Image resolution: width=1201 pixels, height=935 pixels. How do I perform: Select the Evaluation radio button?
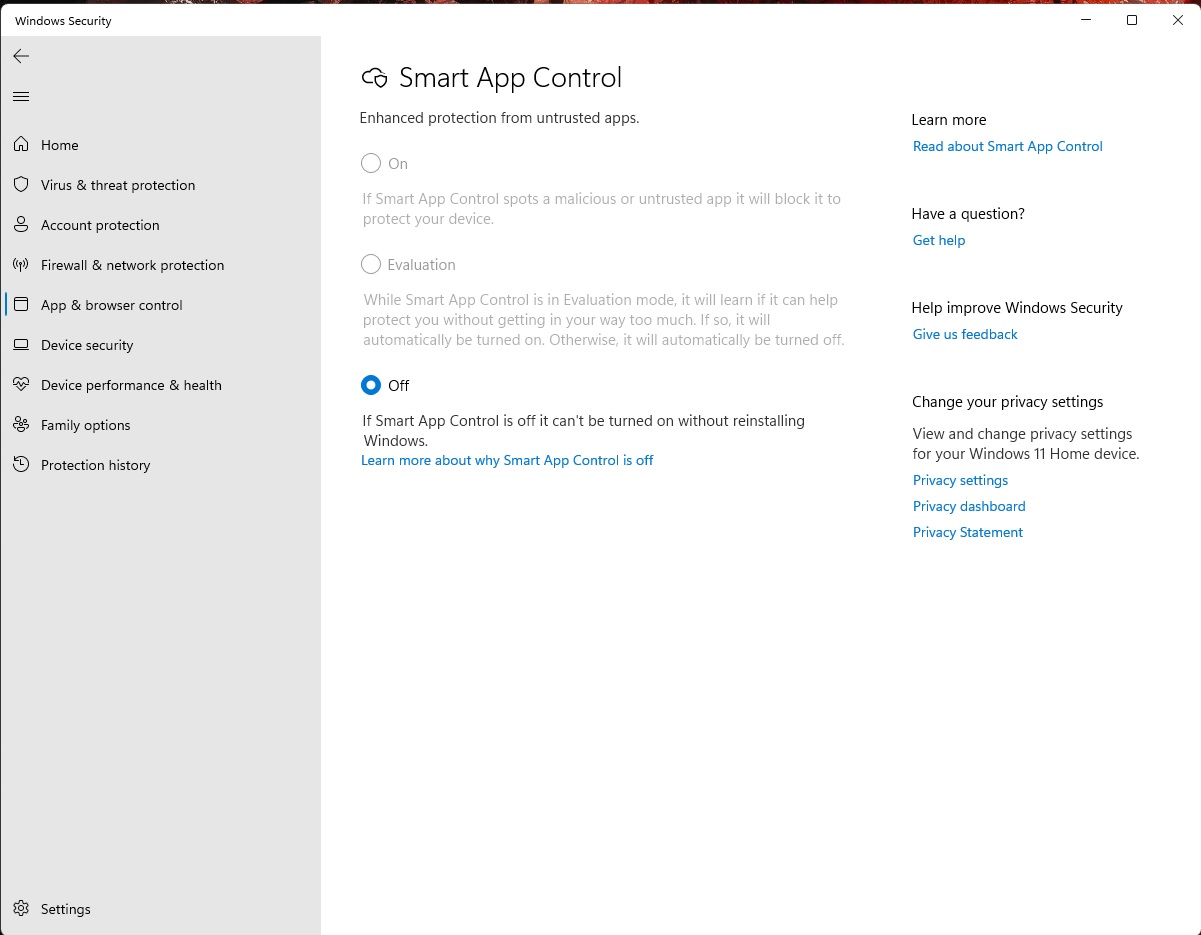tap(371, 264)
